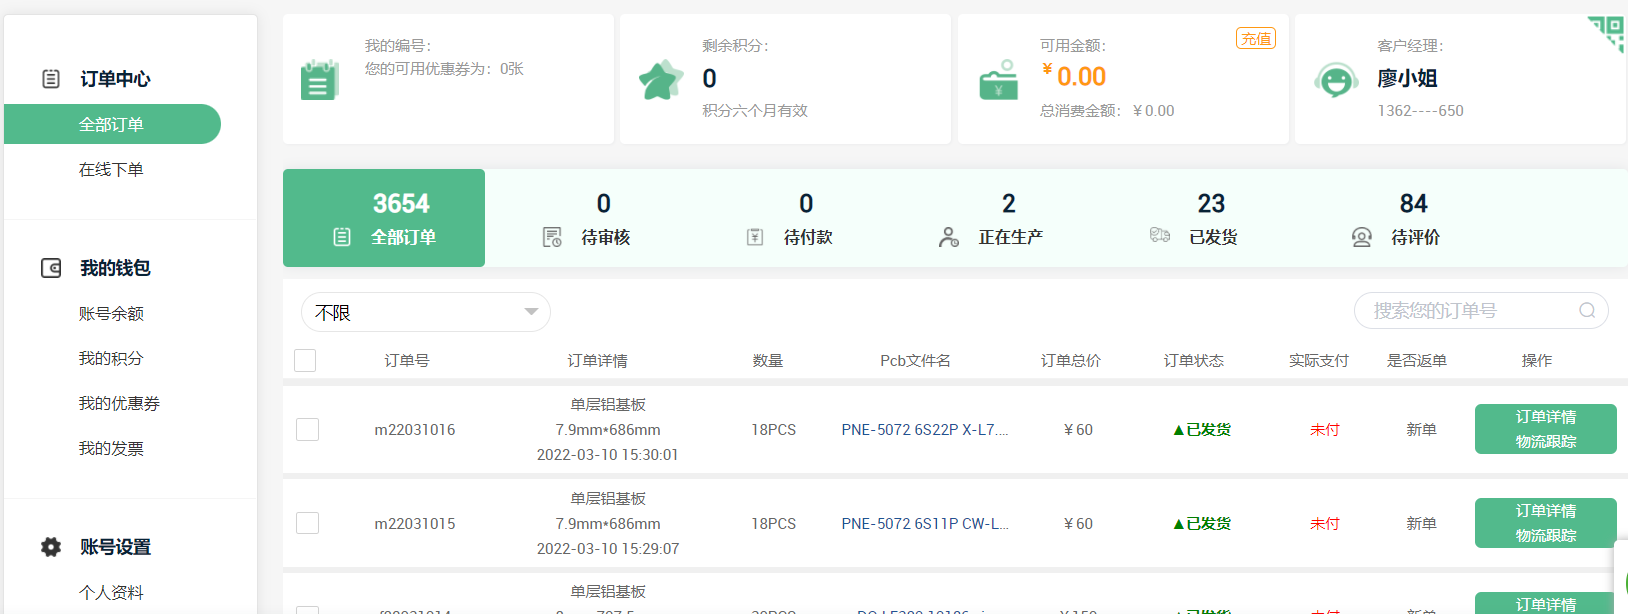
Task: Open the 不限 filter dropdown
Action: 426,313
